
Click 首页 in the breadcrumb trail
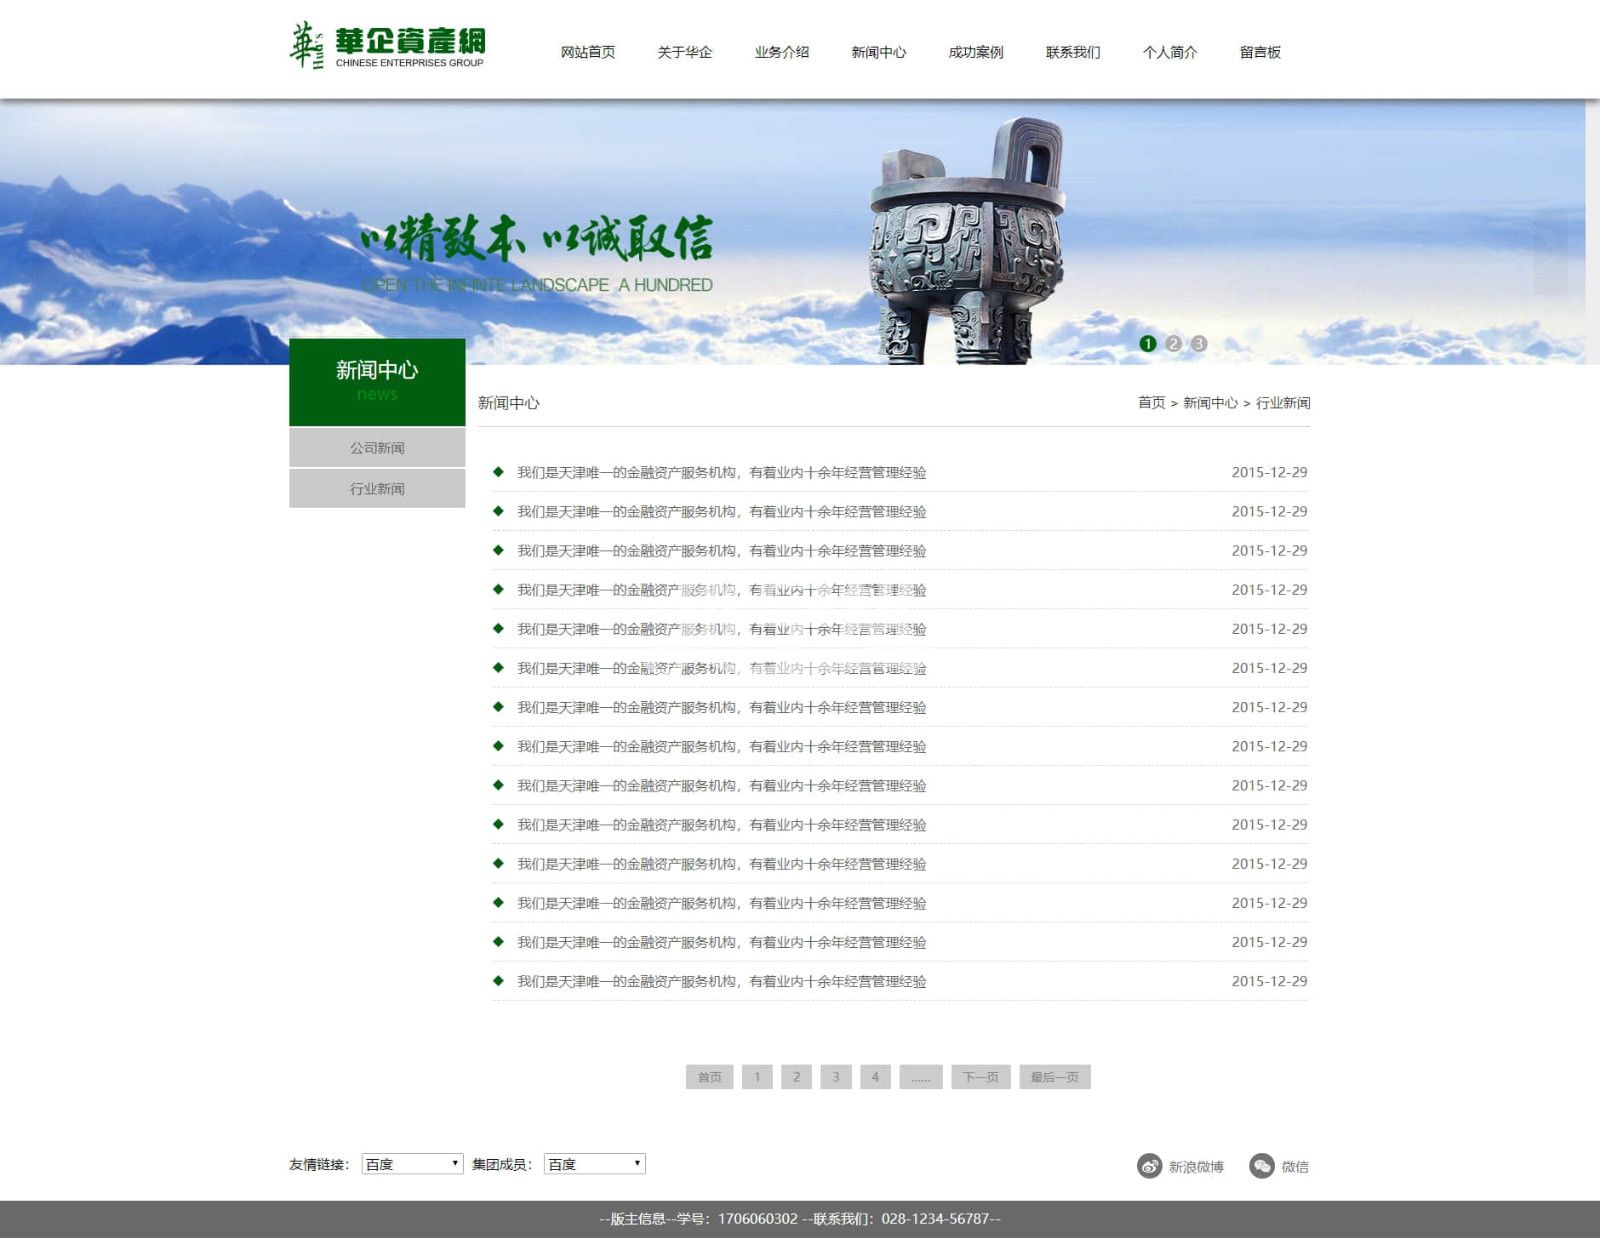[x=1151, y=403]
